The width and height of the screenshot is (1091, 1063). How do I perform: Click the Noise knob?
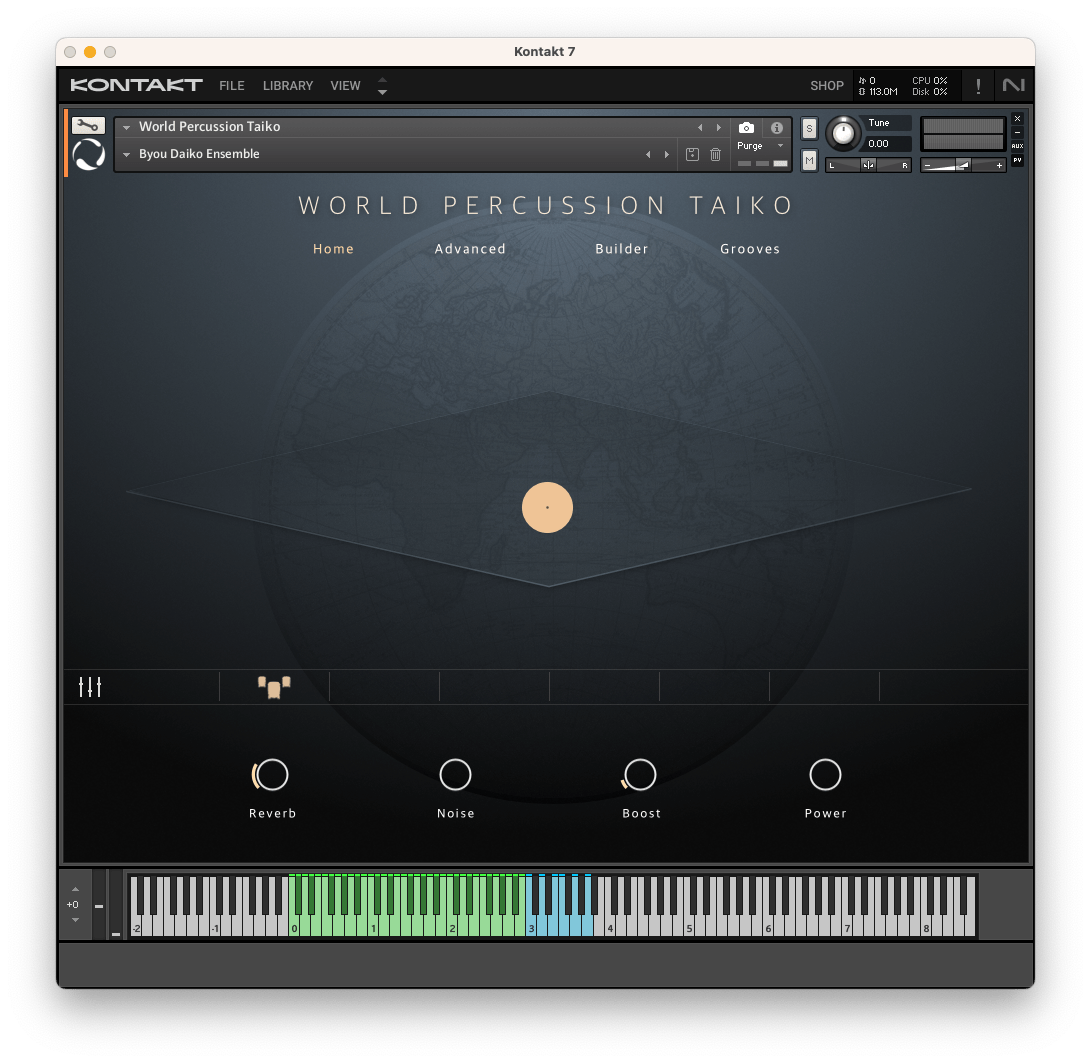(456, 774)
